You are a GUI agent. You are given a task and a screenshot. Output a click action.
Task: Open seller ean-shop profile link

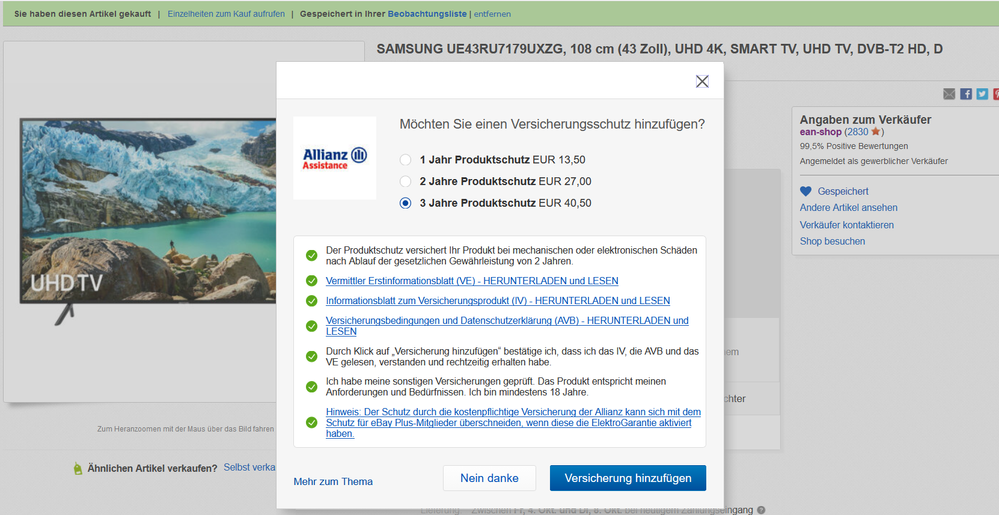[821, 132]
